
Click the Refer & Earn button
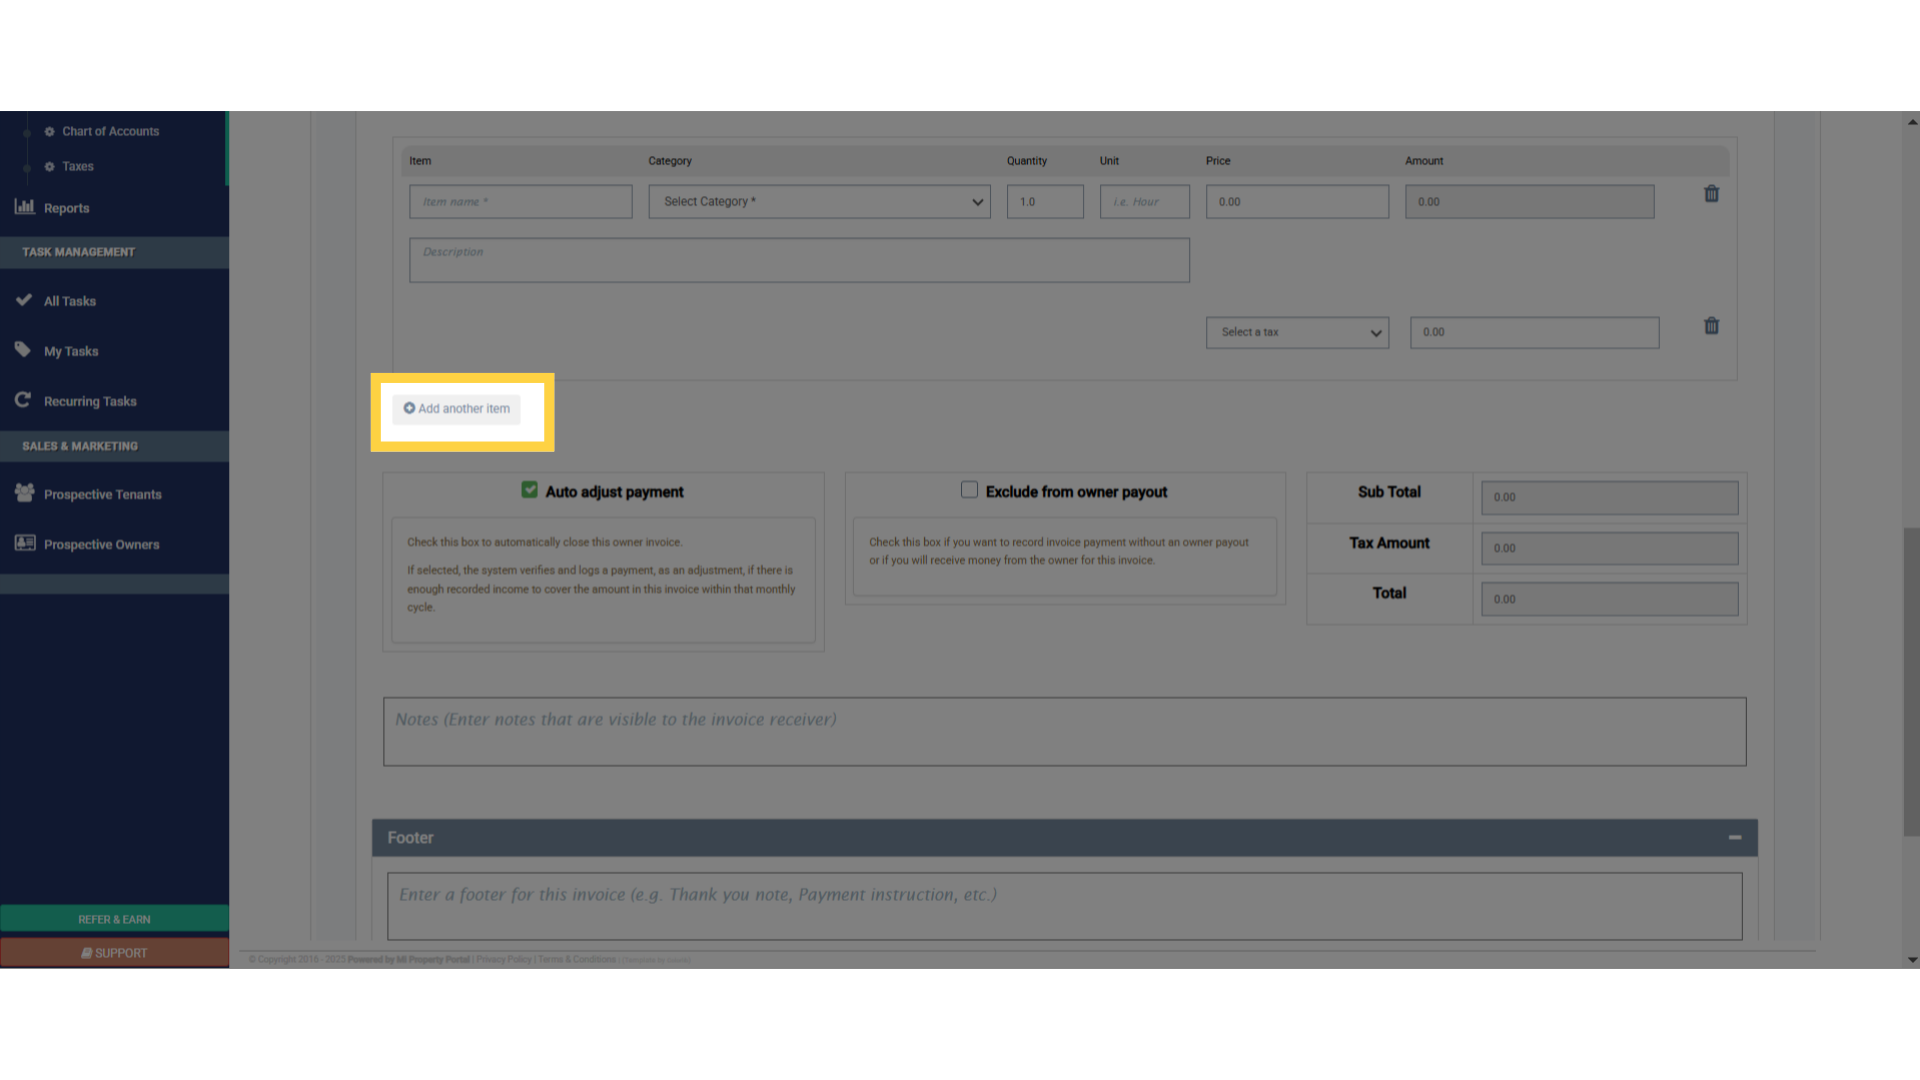[x=114, y=919]
